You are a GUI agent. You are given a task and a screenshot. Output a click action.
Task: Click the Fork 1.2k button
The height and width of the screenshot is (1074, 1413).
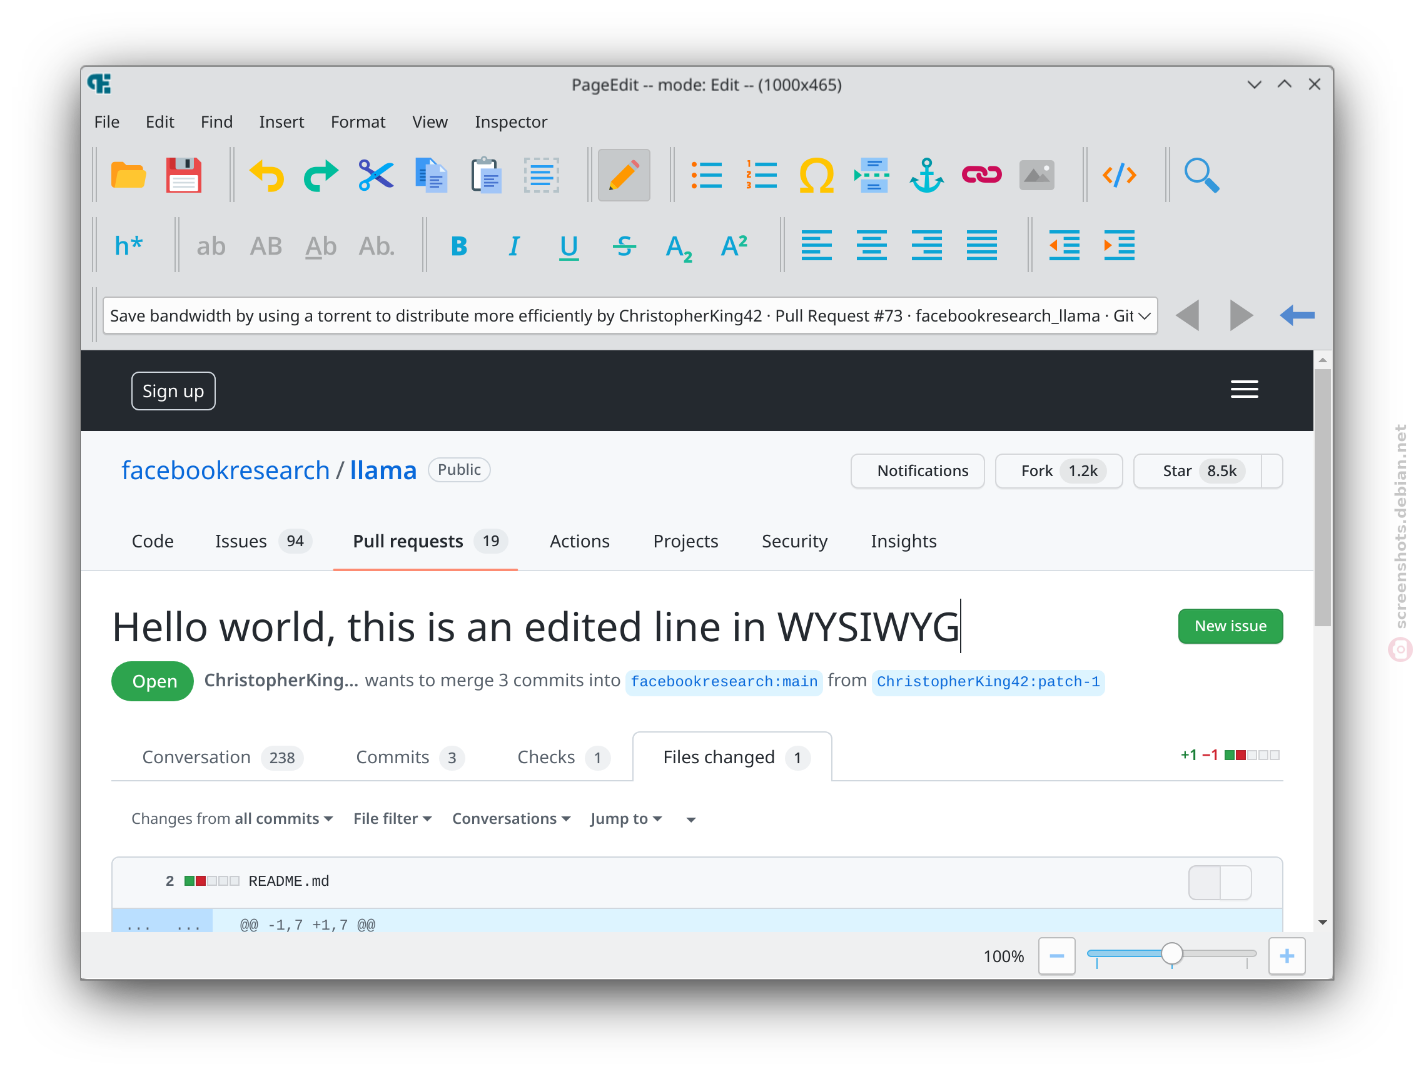(1059, 471)
